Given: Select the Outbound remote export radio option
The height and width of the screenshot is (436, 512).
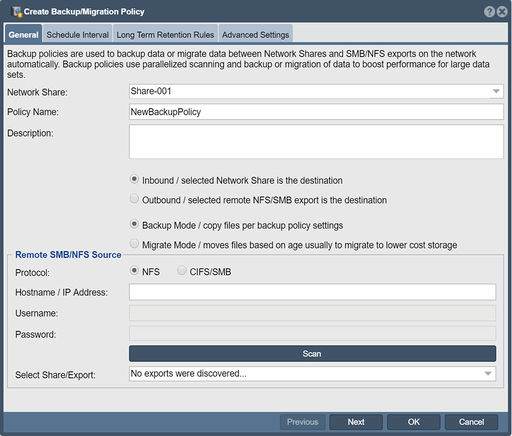Looking at the screenshot, I should (x=134, y=199).
